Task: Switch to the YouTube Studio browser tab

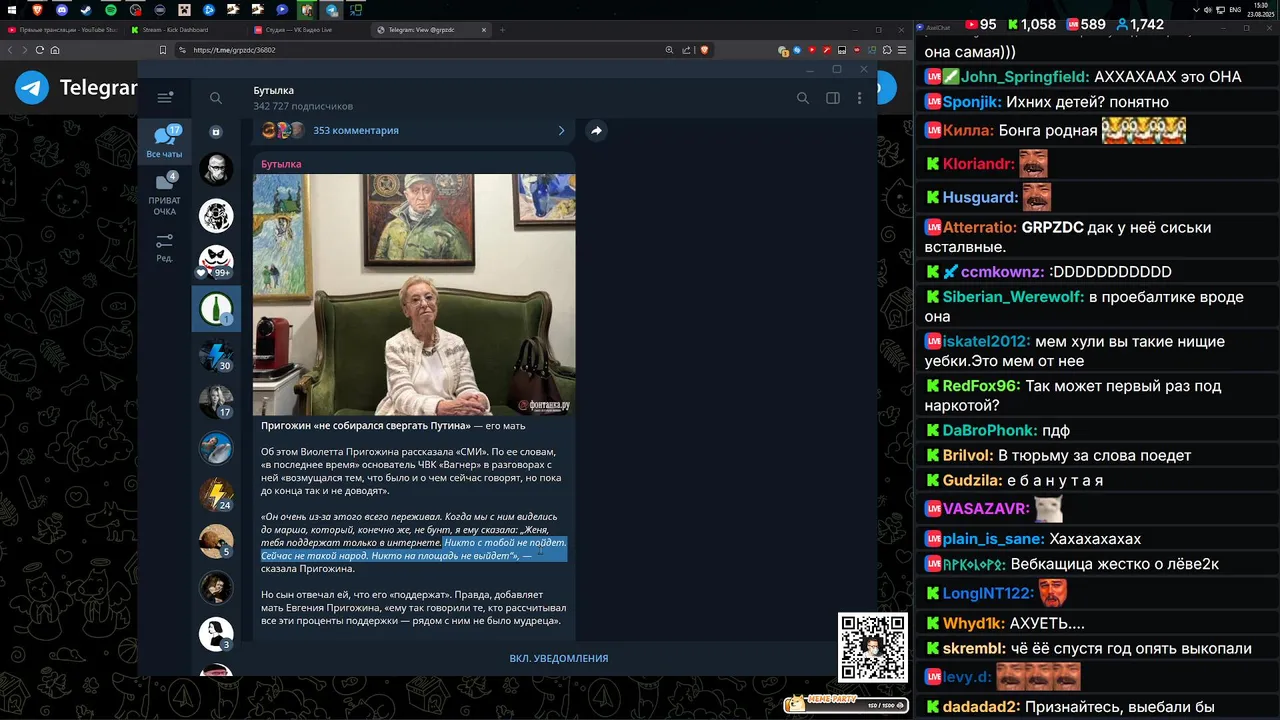Action: [64, 30]
